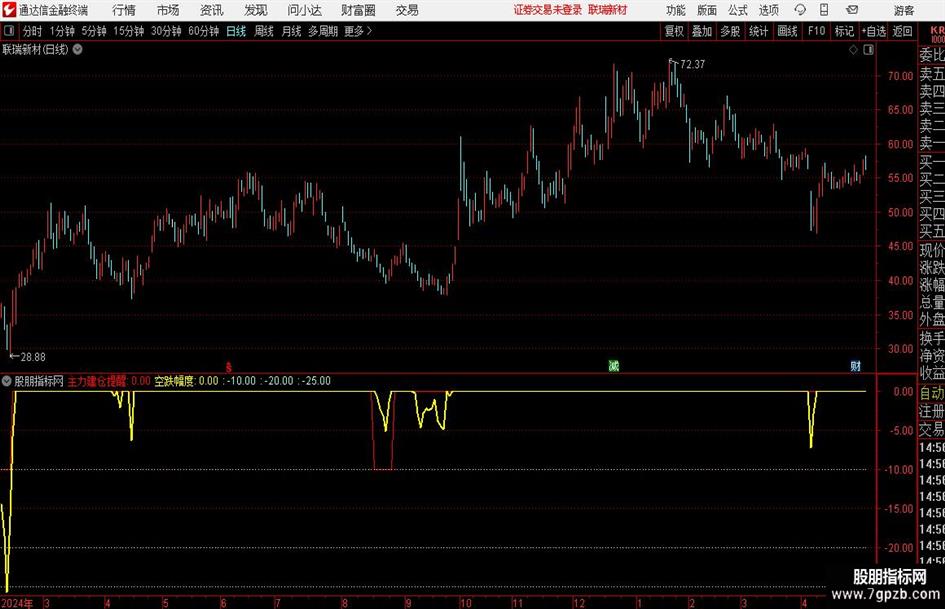The image size is (945, 609).
Task: Click the 多股 multi-stock toolbar button
Action: pyautogui.click(x=730, y=31)
